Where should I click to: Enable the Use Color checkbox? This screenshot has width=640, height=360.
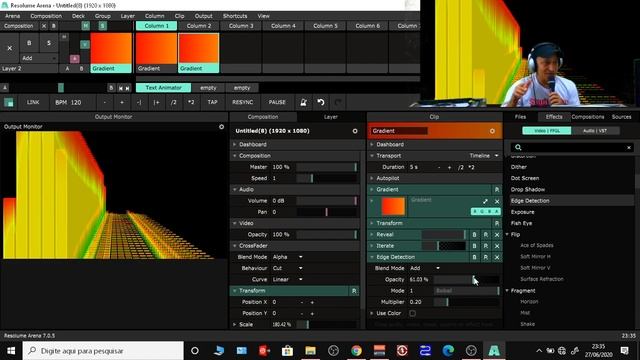[412, 313]
